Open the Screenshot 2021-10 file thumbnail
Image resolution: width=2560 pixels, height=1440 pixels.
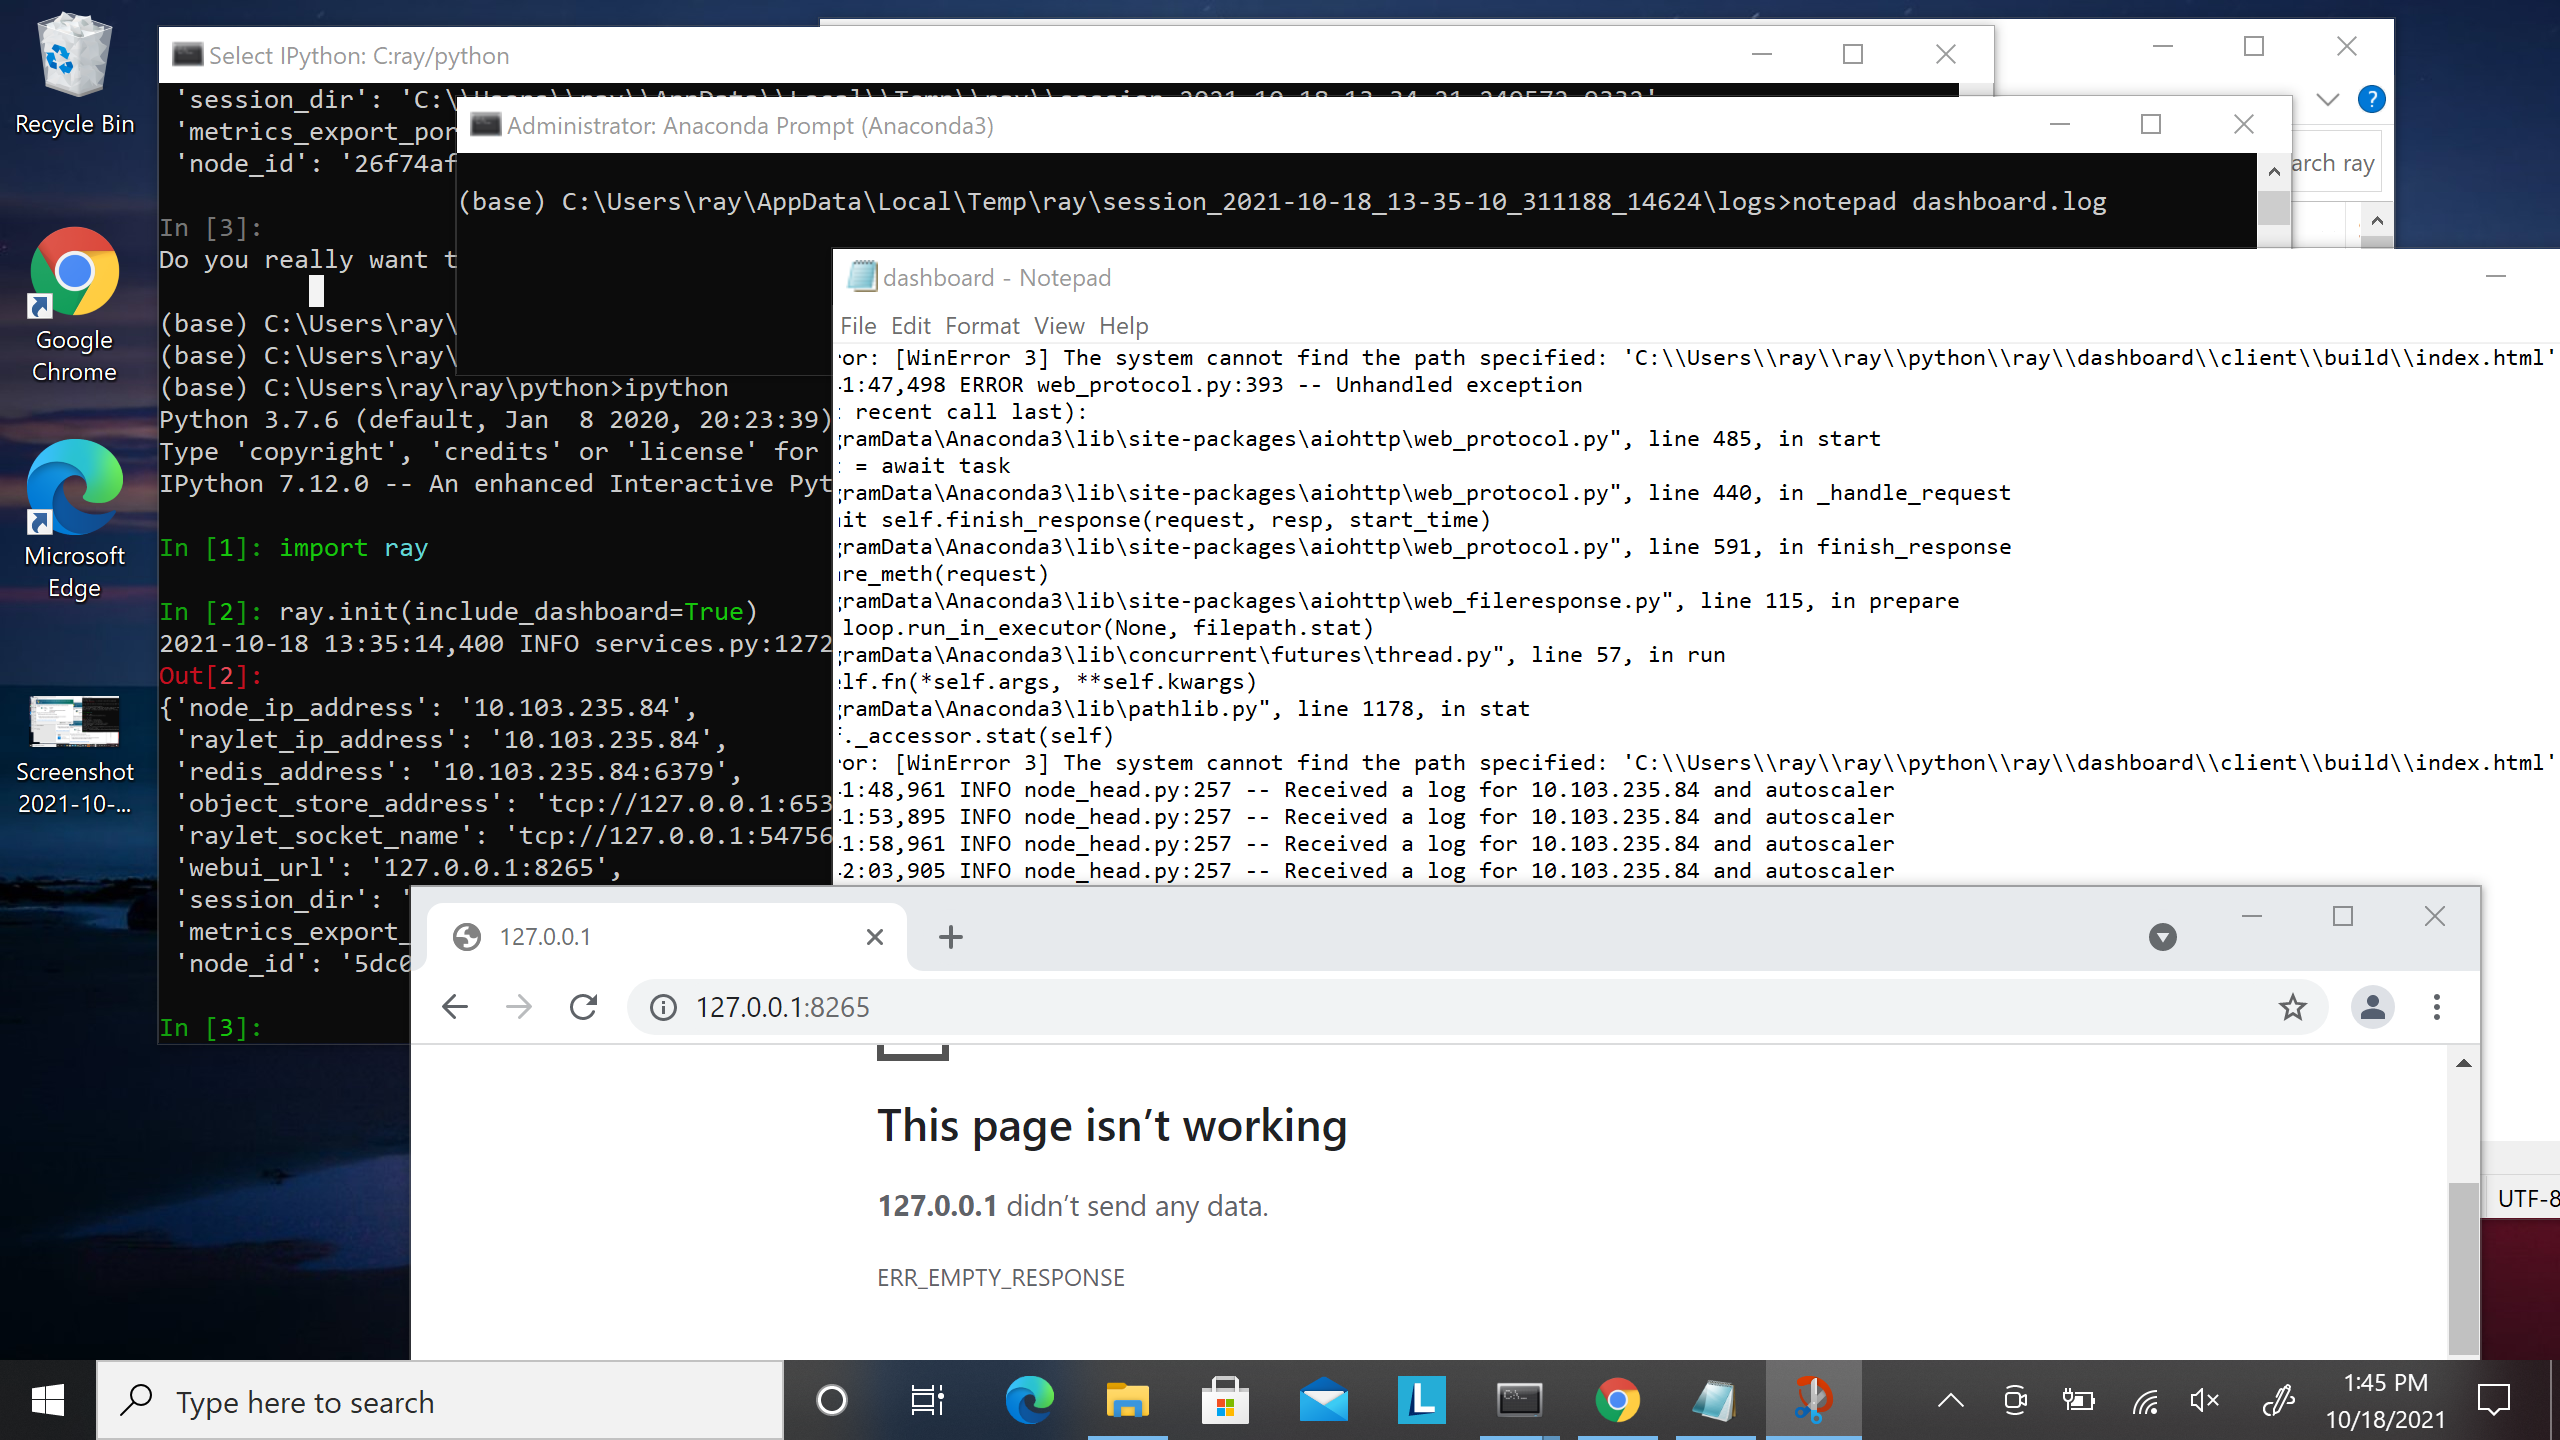pyautogui.click(x=74, y=755)
